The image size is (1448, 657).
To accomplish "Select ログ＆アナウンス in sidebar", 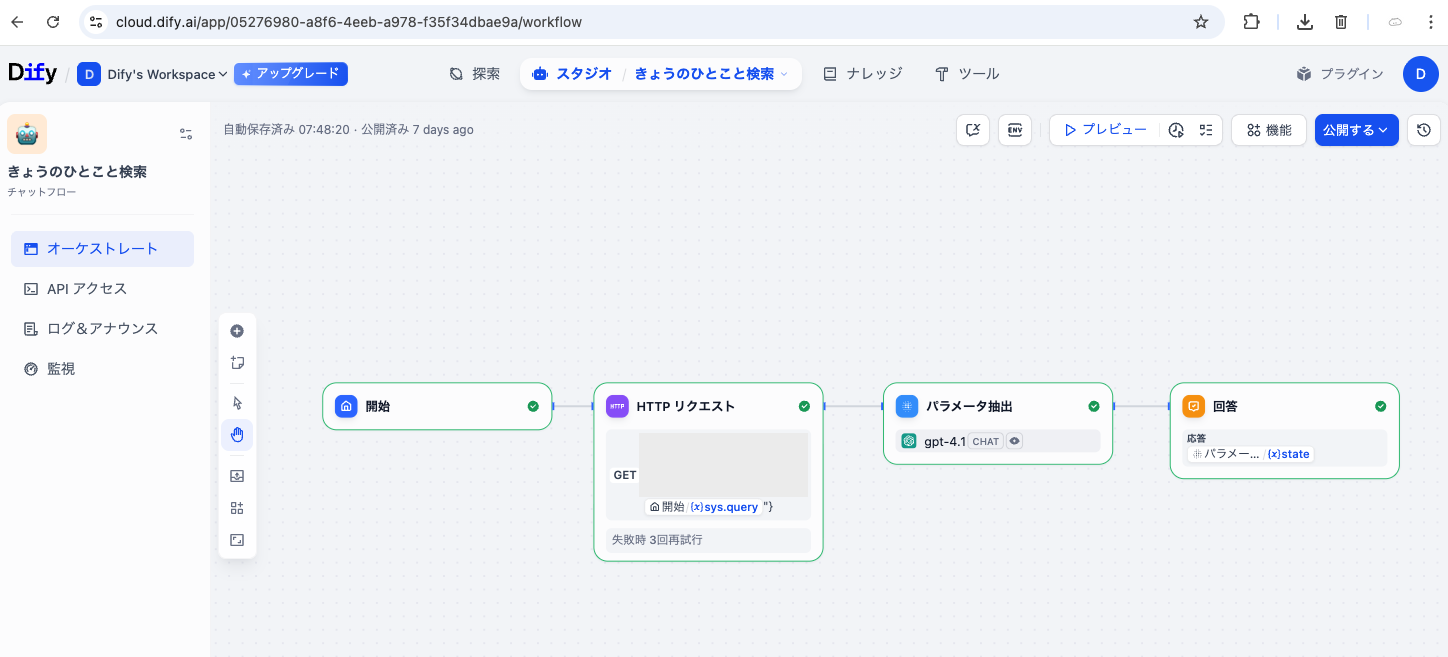I will 102,329.
